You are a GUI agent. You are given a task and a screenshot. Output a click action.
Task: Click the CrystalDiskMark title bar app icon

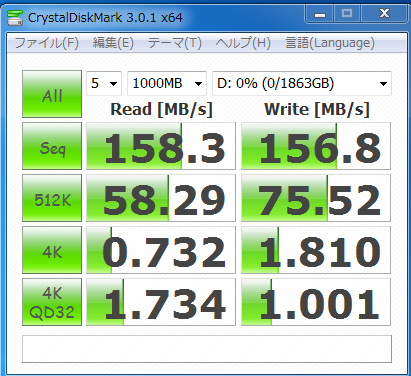[x=15, y=17]
